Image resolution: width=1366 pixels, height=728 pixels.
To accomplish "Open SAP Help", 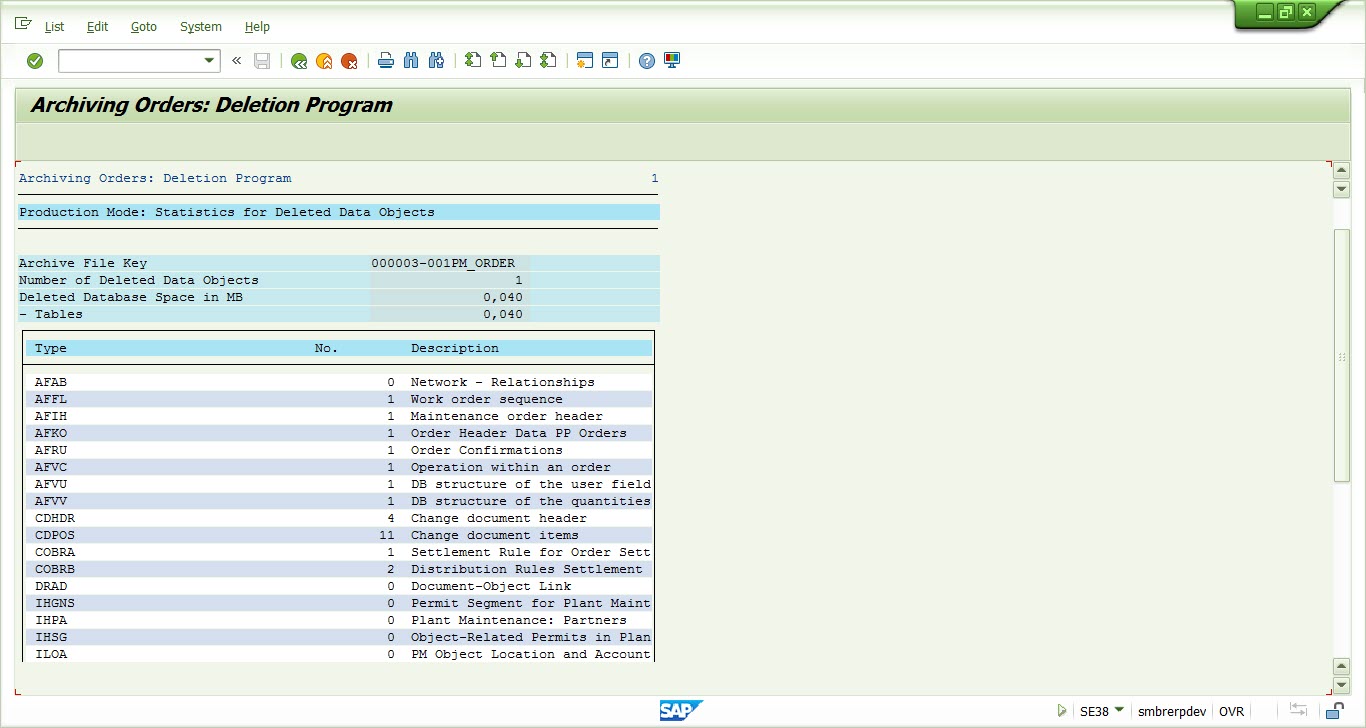I will point(646,60).
